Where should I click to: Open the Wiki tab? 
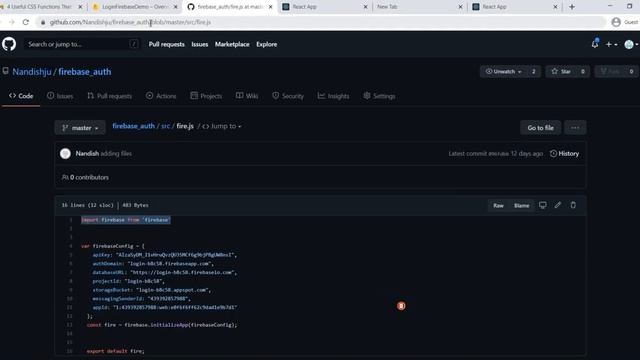247,96
